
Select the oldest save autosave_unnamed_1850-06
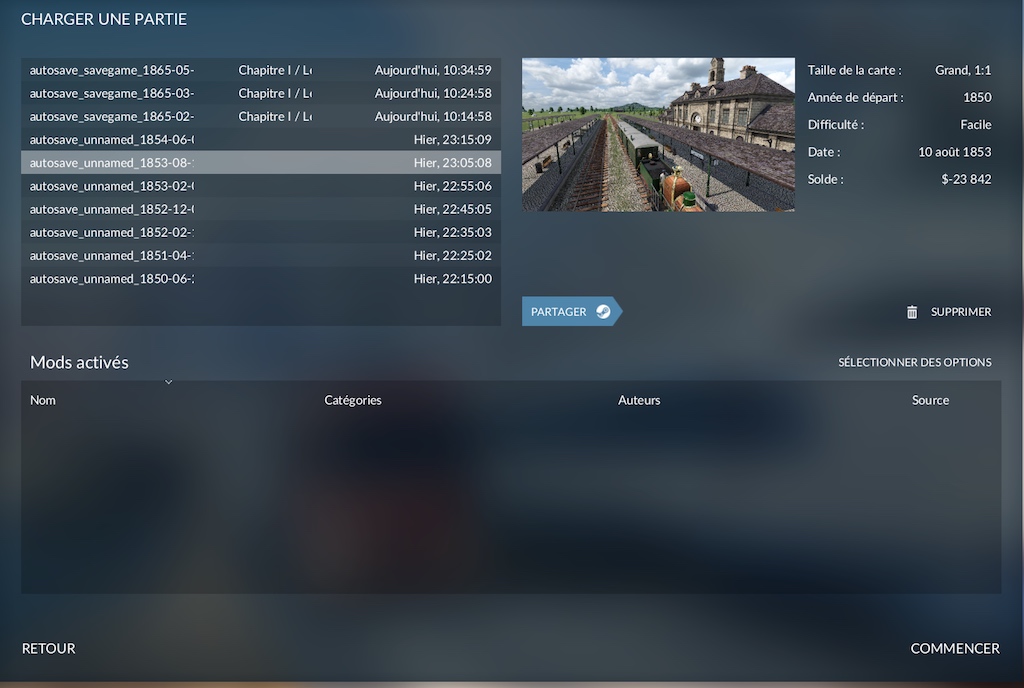pyautogui.click(x=261, y=279)
